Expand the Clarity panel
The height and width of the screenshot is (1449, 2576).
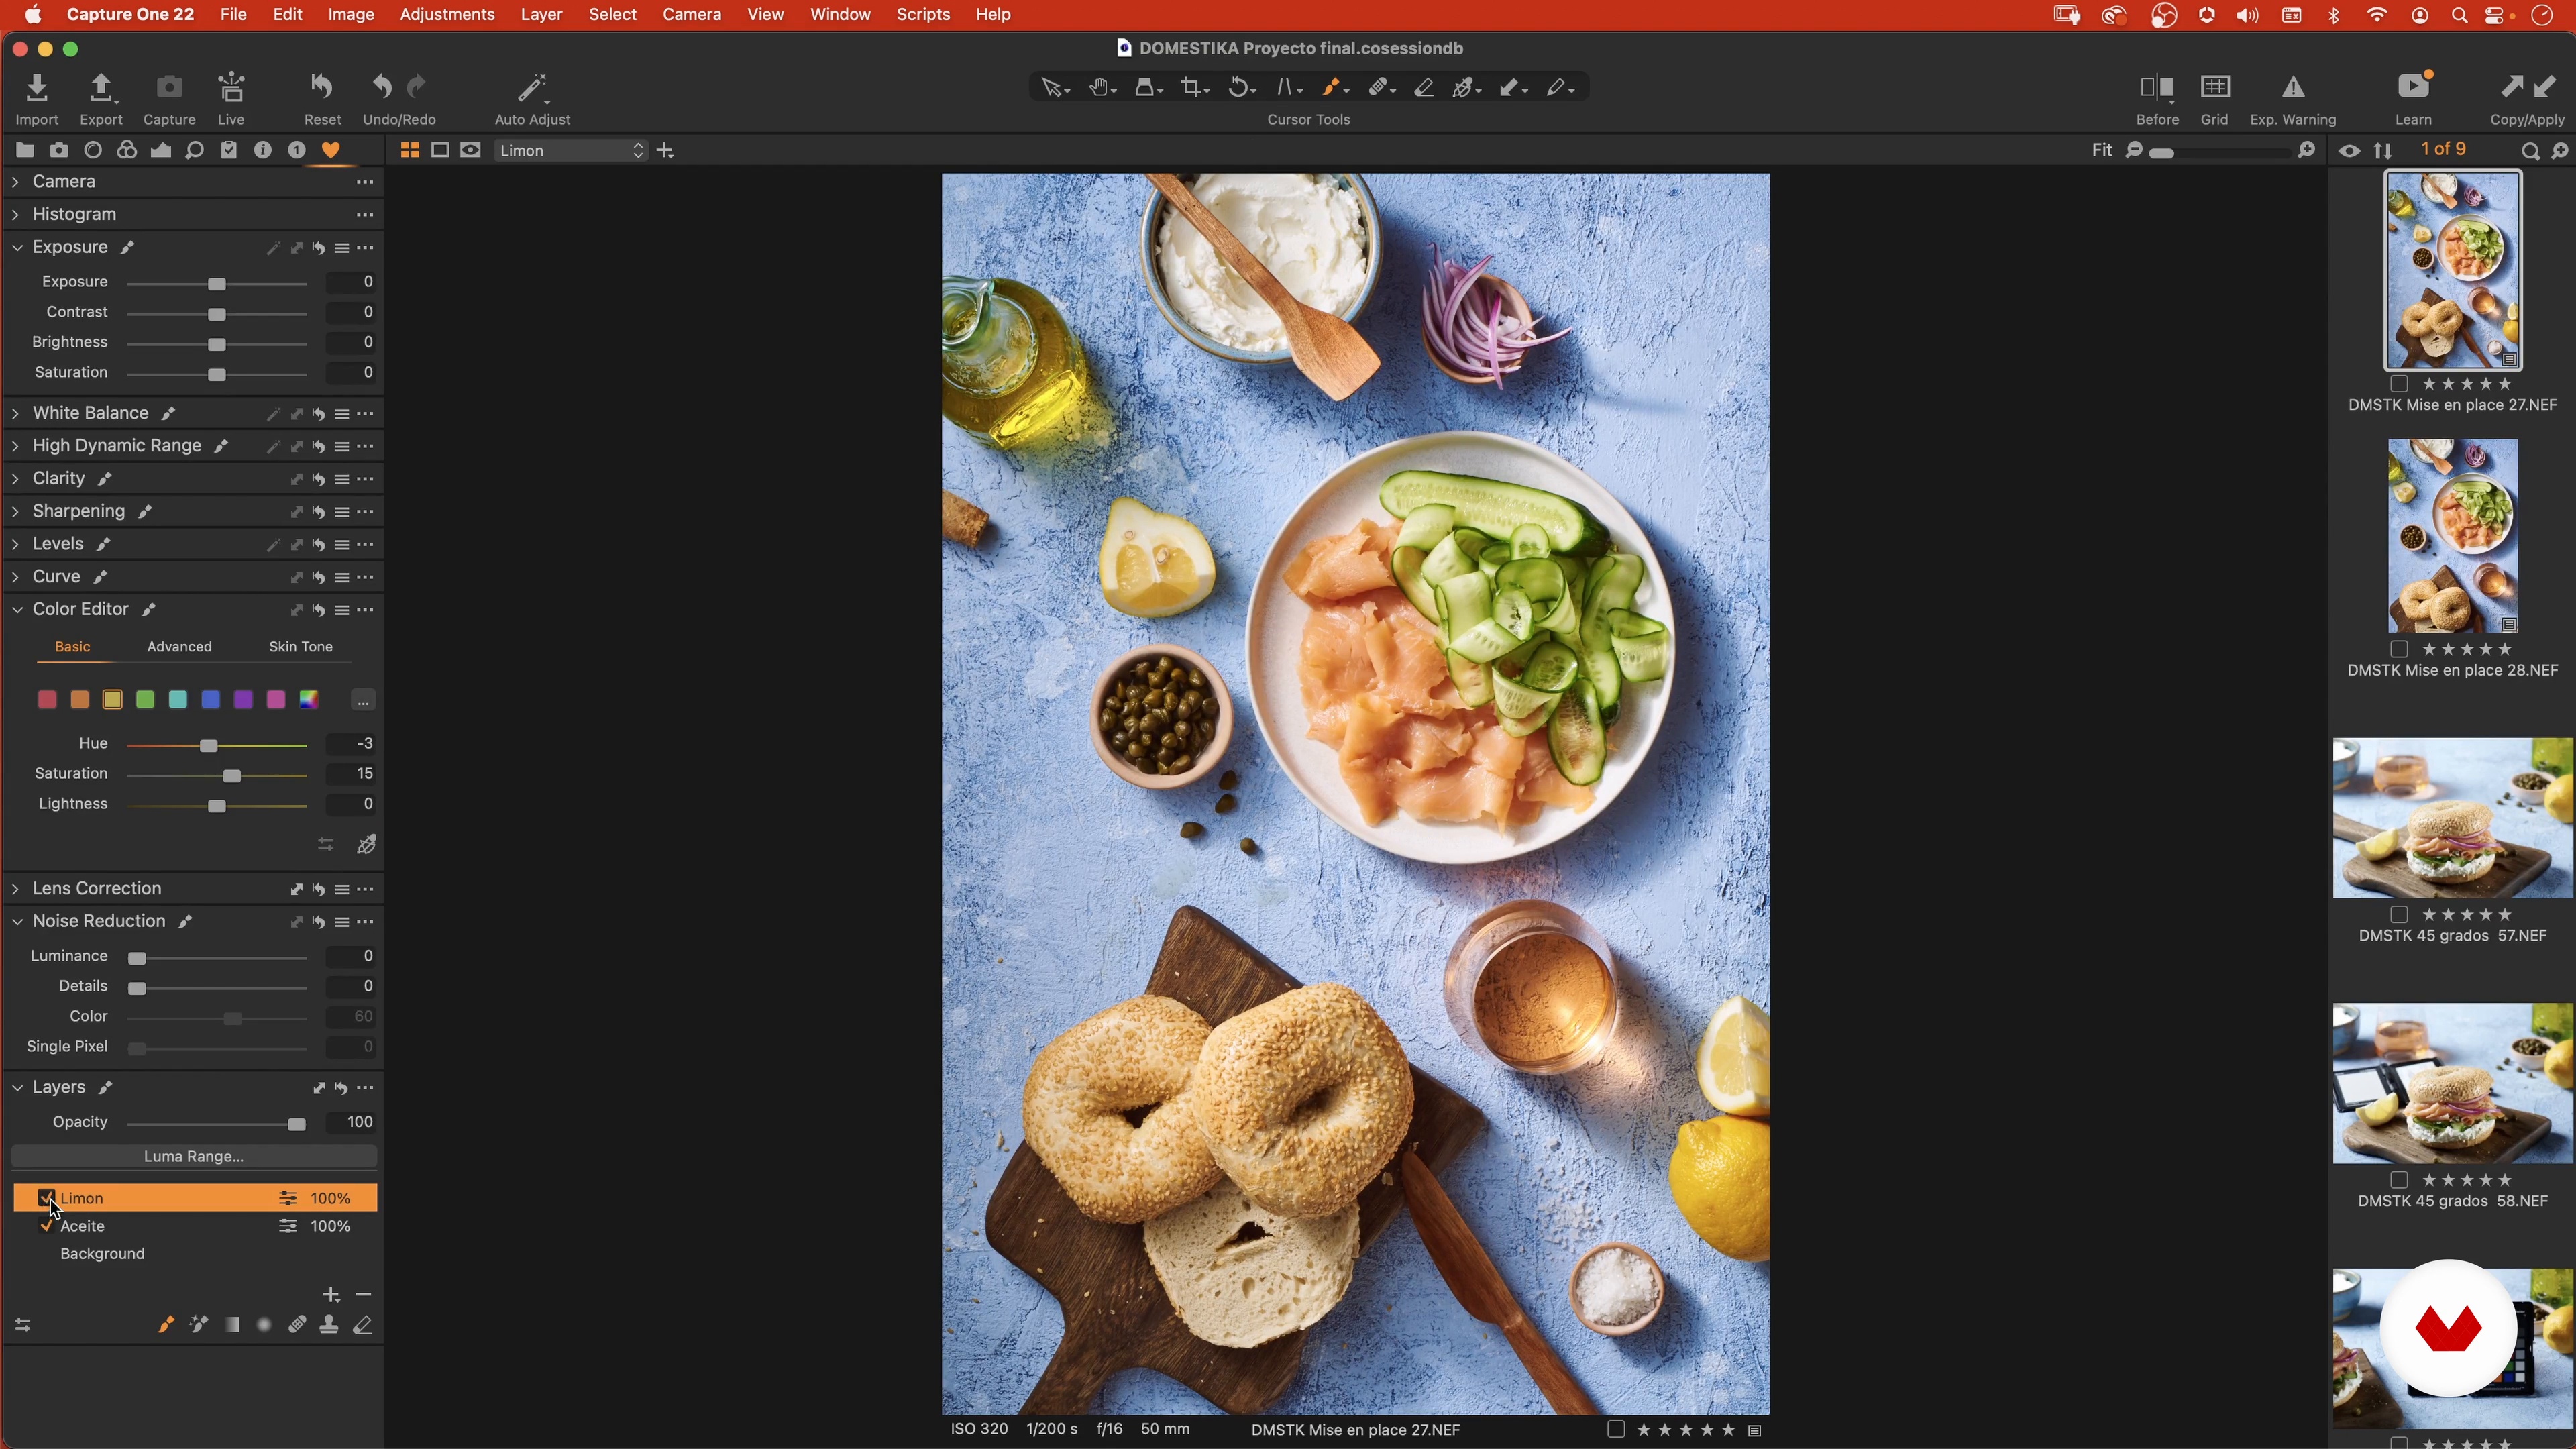(15, 479)
